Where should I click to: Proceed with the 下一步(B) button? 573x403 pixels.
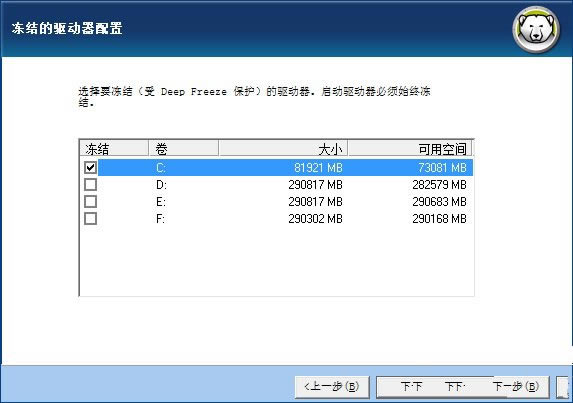[x=463, y=387]
